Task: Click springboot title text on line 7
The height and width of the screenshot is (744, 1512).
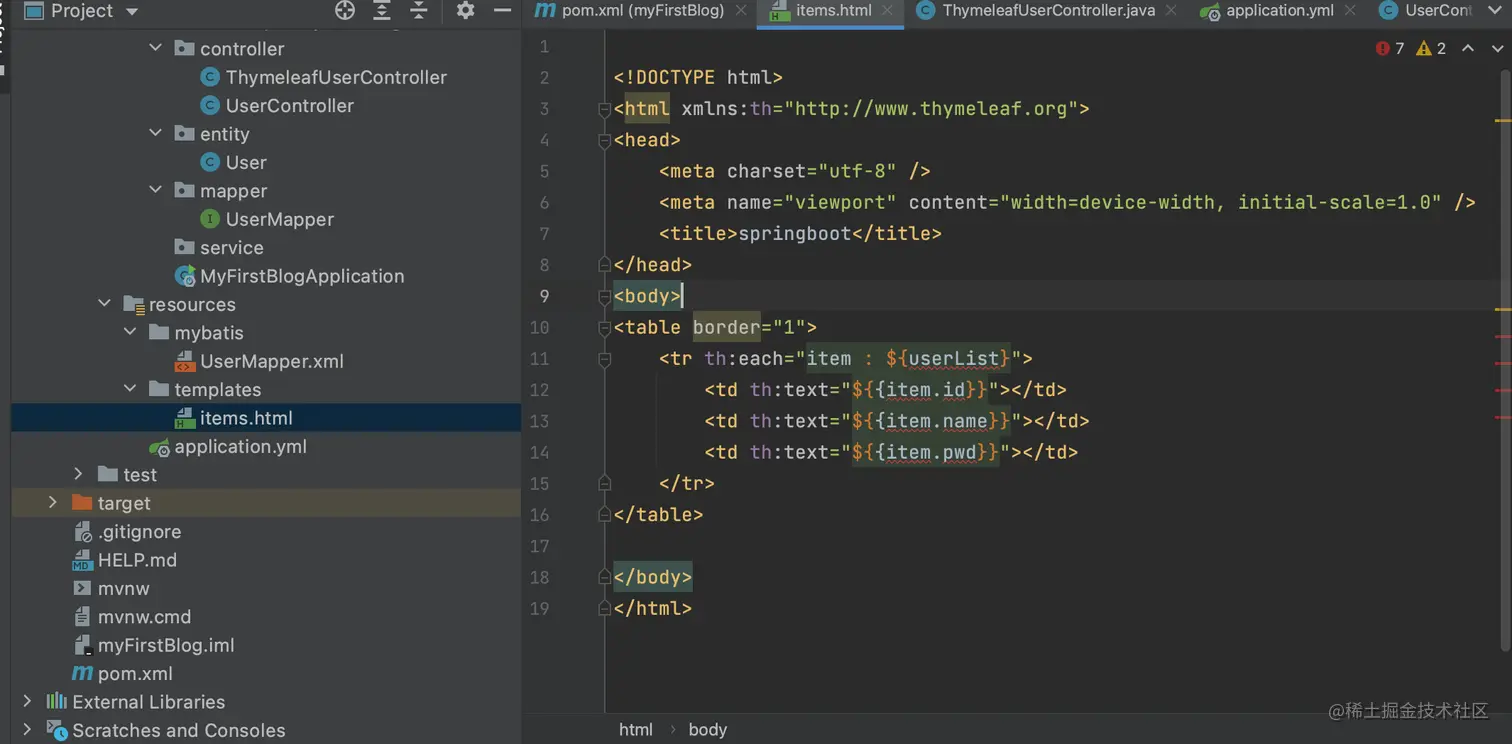Action: pyautogui.click(x=794, y=233)
